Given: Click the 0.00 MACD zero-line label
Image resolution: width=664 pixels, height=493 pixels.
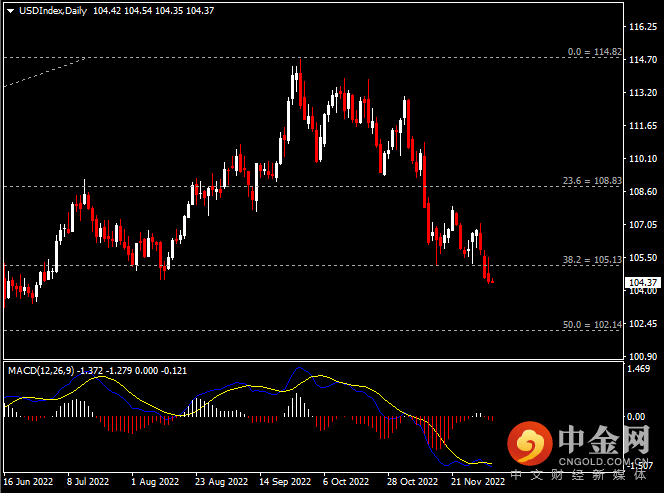Looking at the screenshot, I should [637, 417].
